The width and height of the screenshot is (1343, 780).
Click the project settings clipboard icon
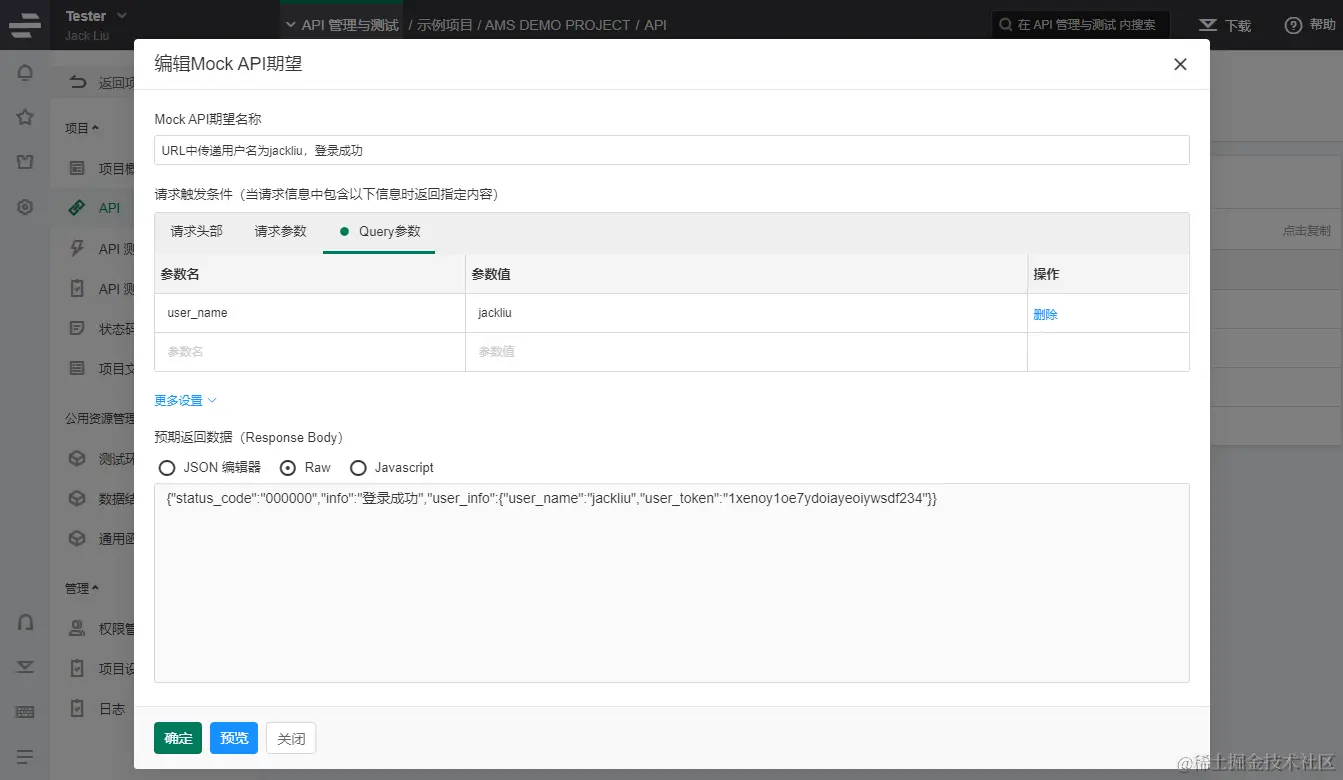[76, 669]
